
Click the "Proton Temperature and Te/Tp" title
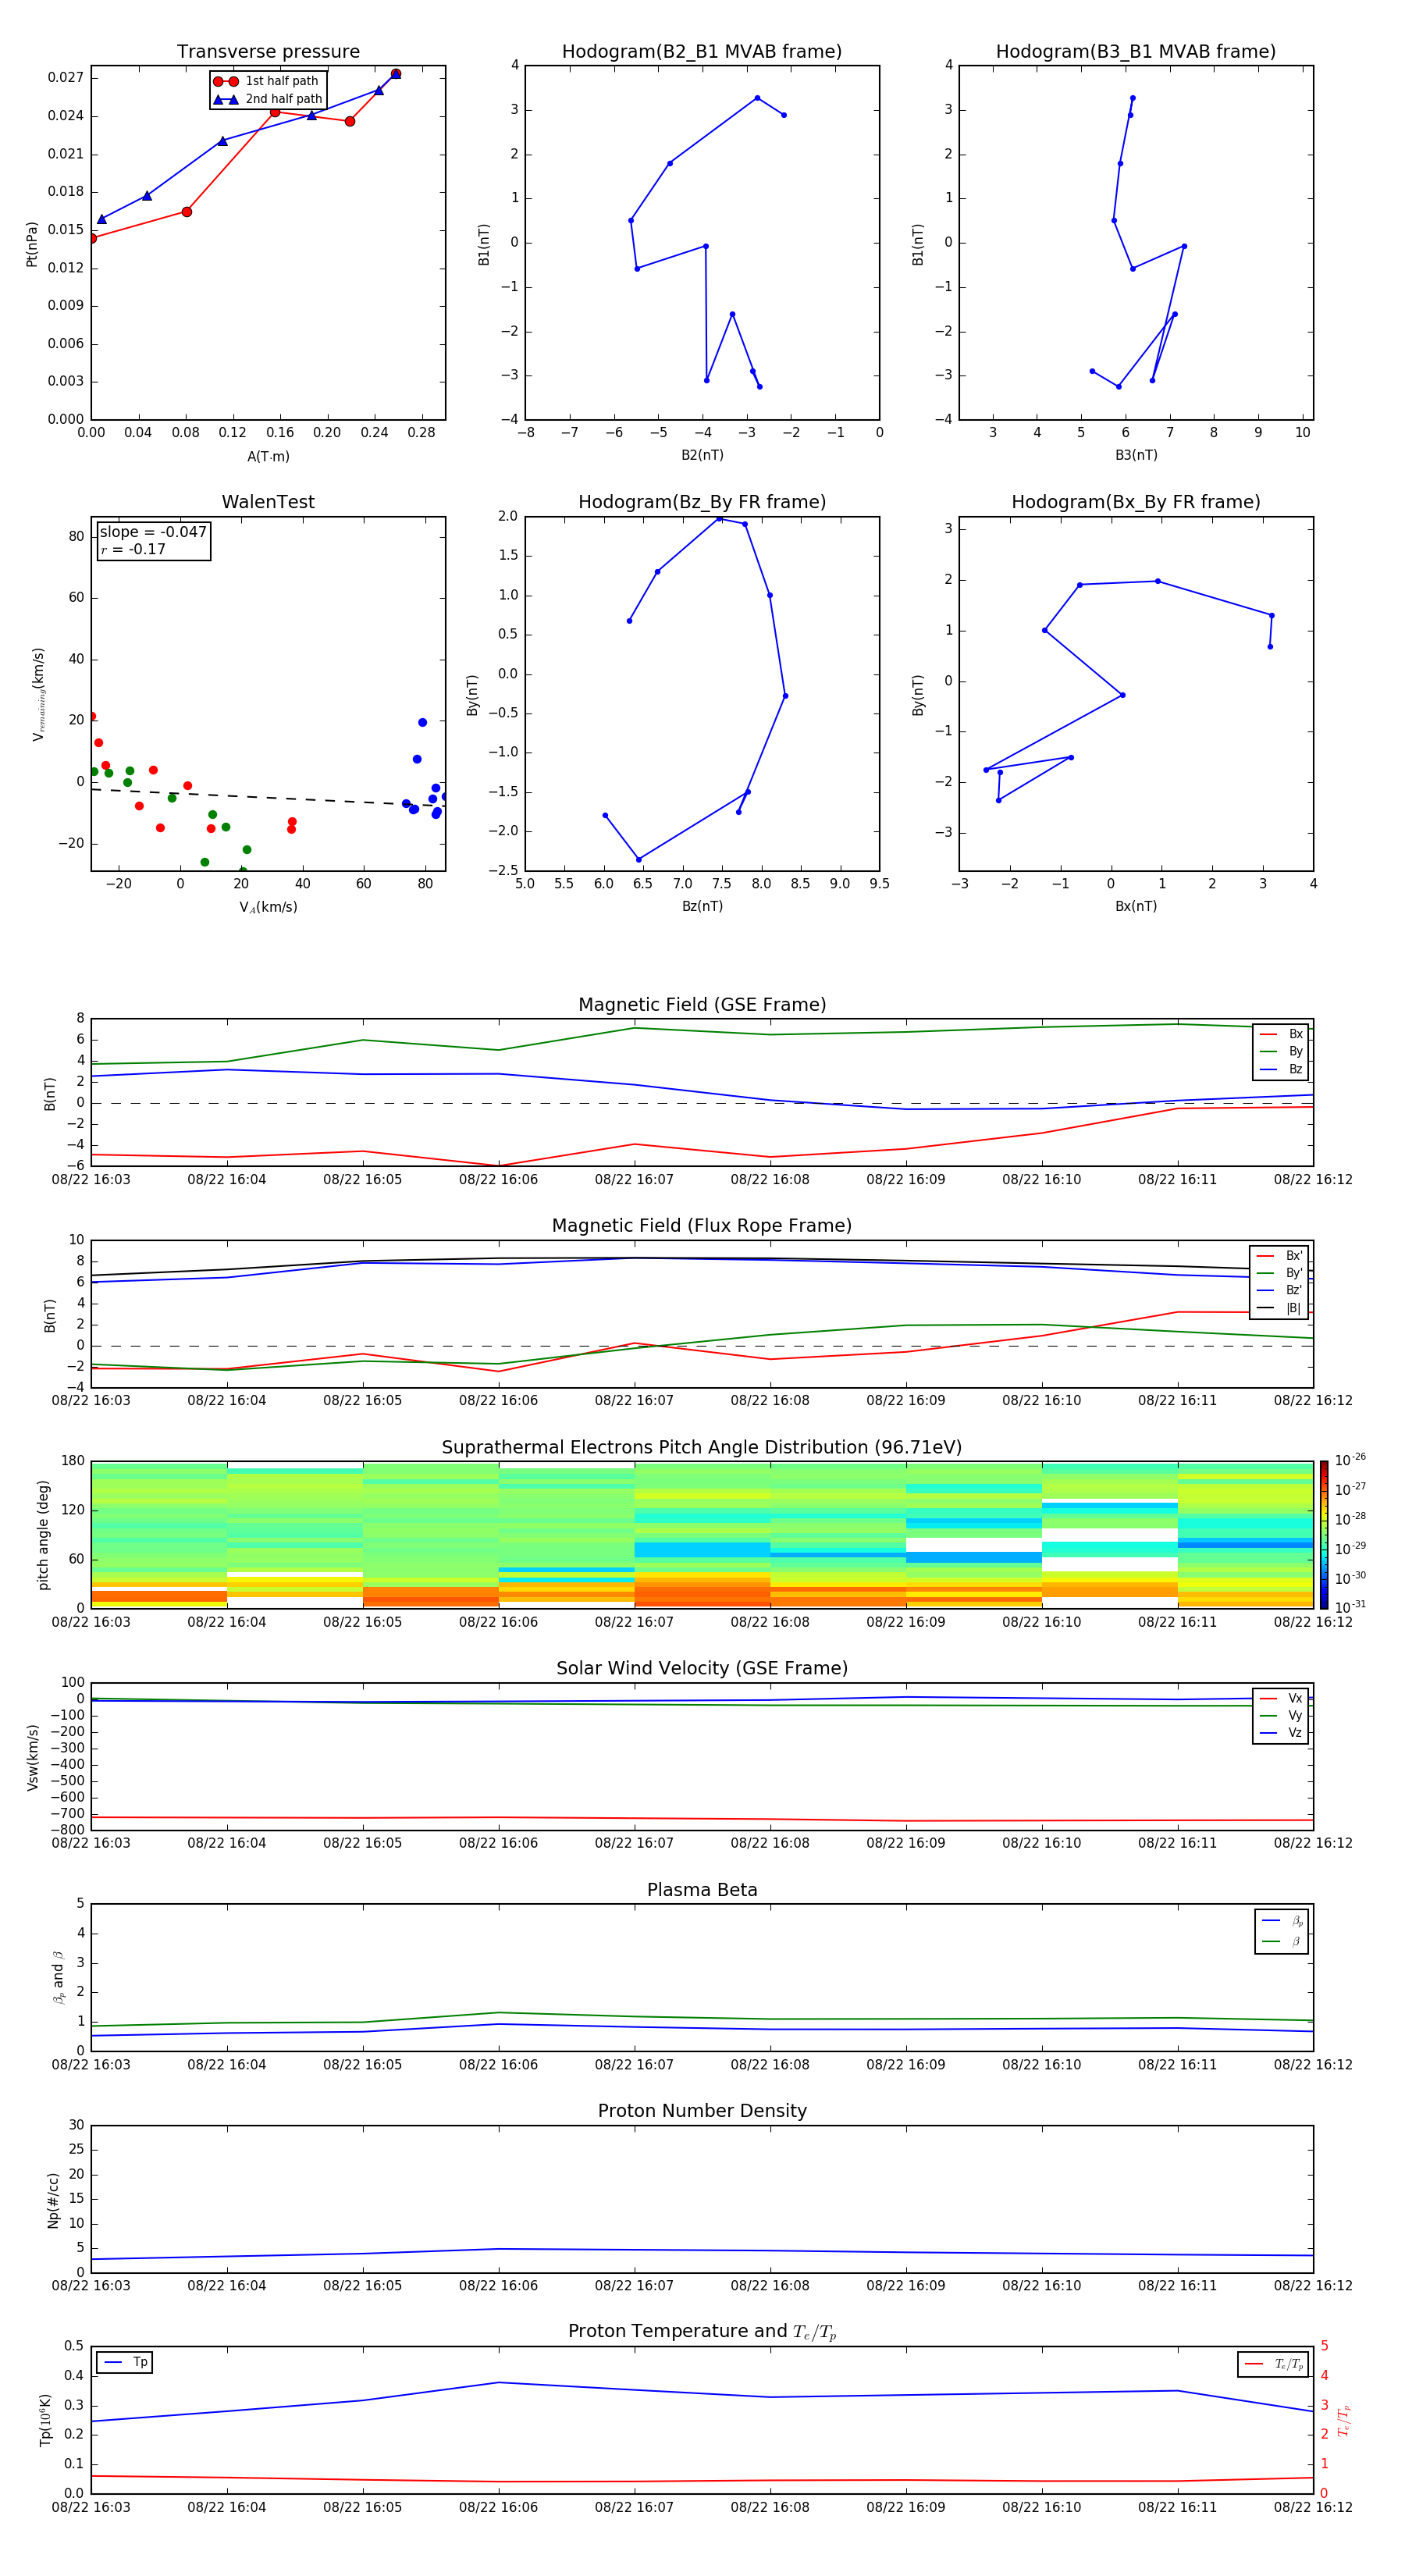click(x=702, y=2332)
